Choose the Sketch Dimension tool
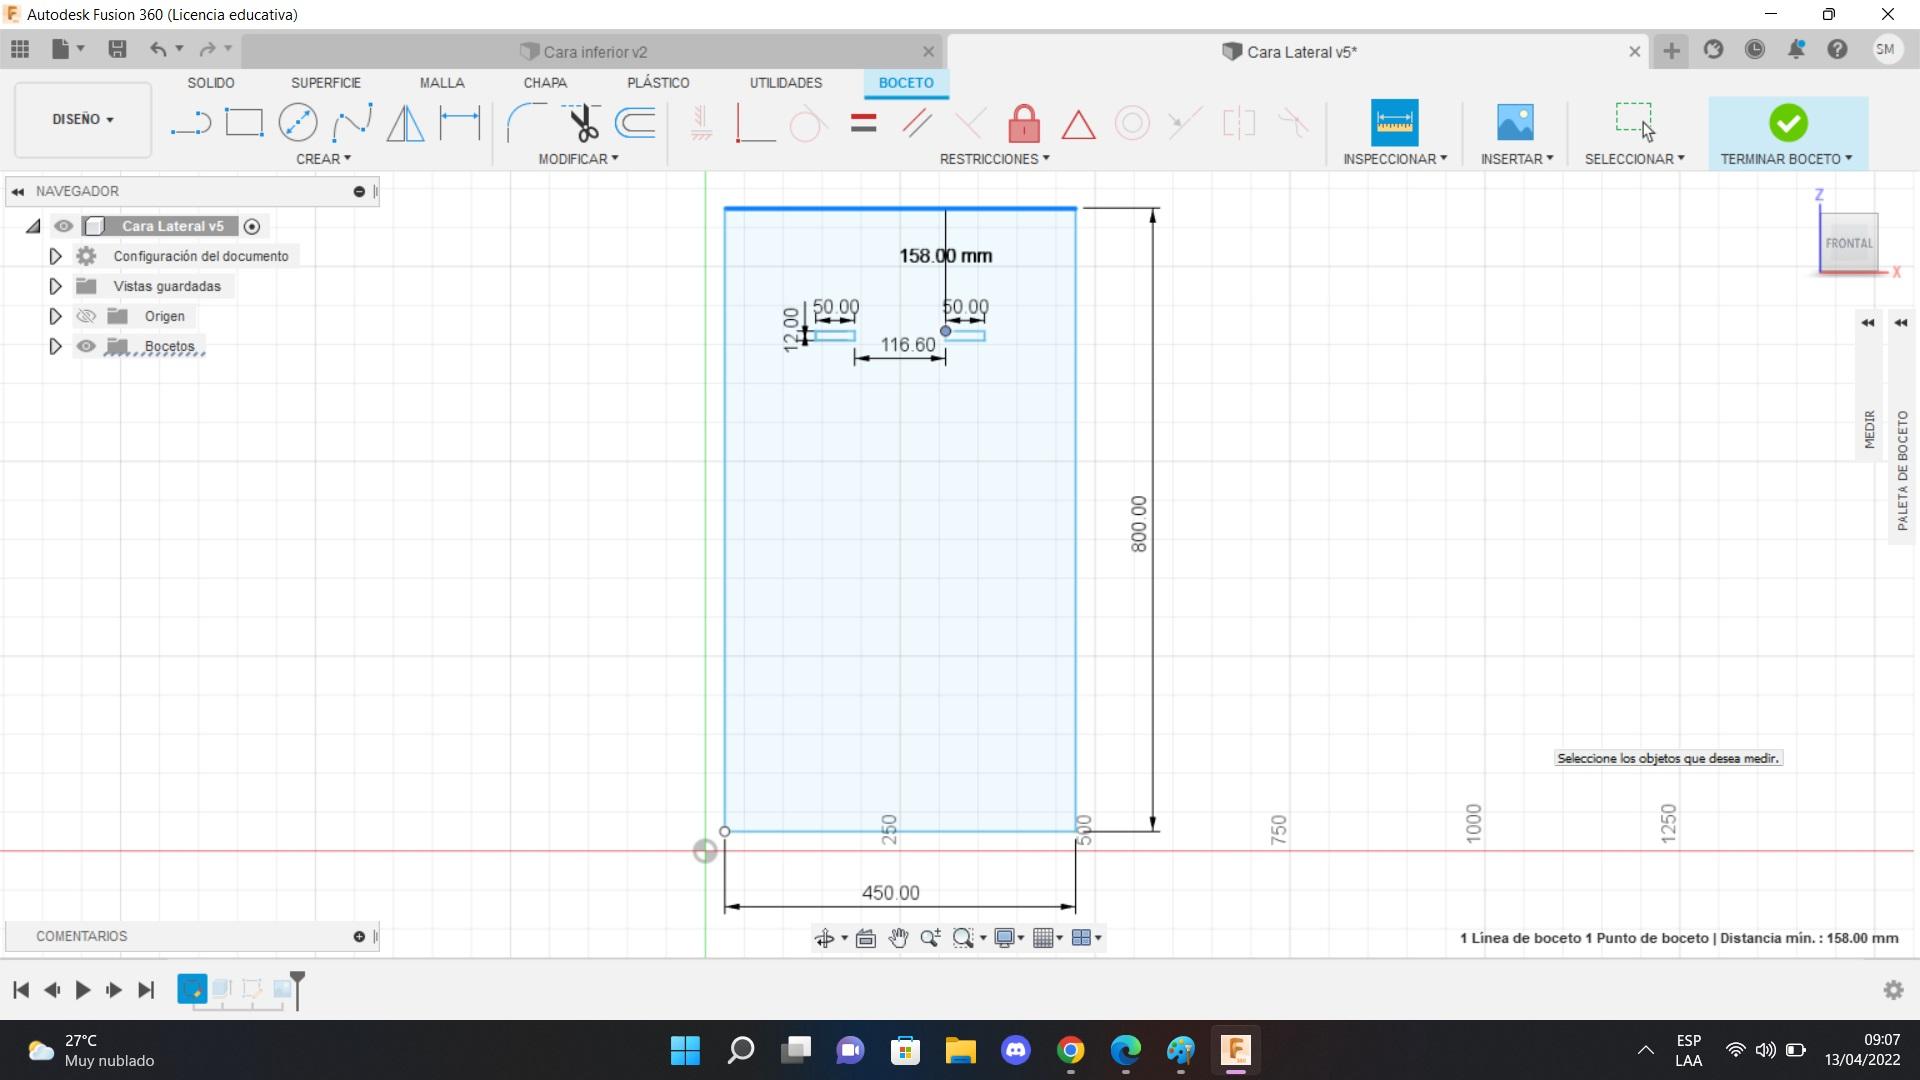 click(460, 123)
